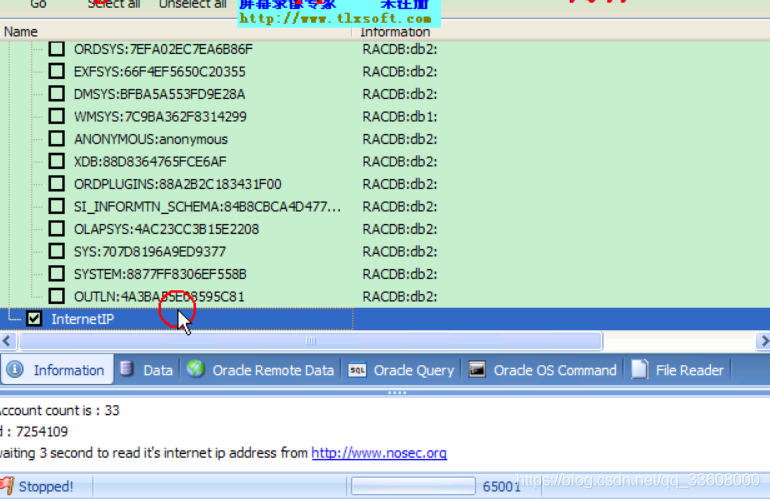This screenshot has width=770, height=499.
Task: Check the DMSYS account checkbox
Action: tap(56, 93)
